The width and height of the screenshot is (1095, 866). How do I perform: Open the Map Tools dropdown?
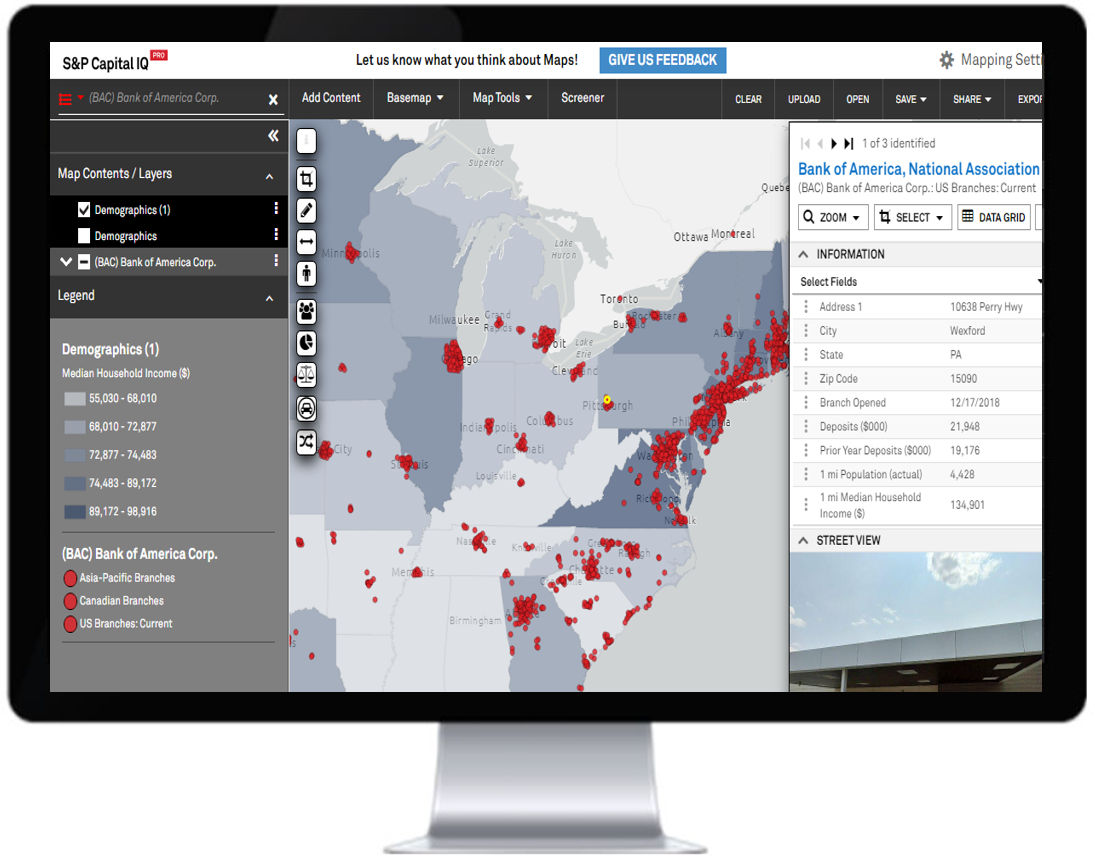click(x=502, y=98)
